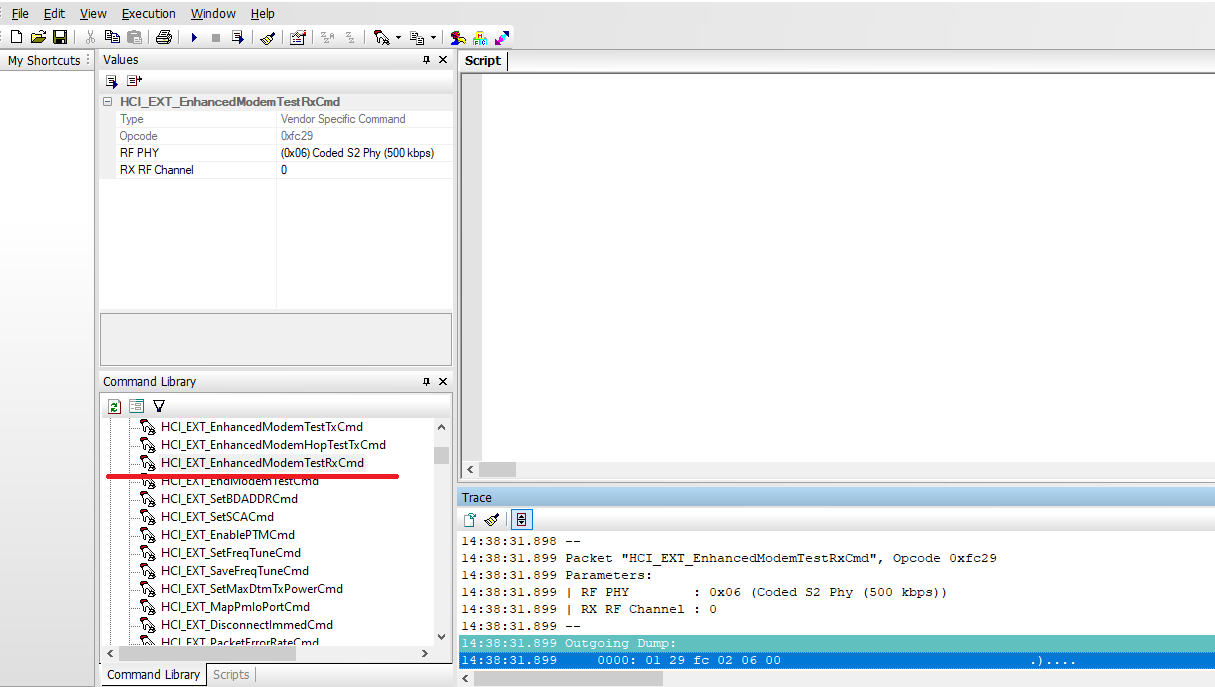
Task: Paste with the clipboard icon
Action: click(x=134, y=37)
